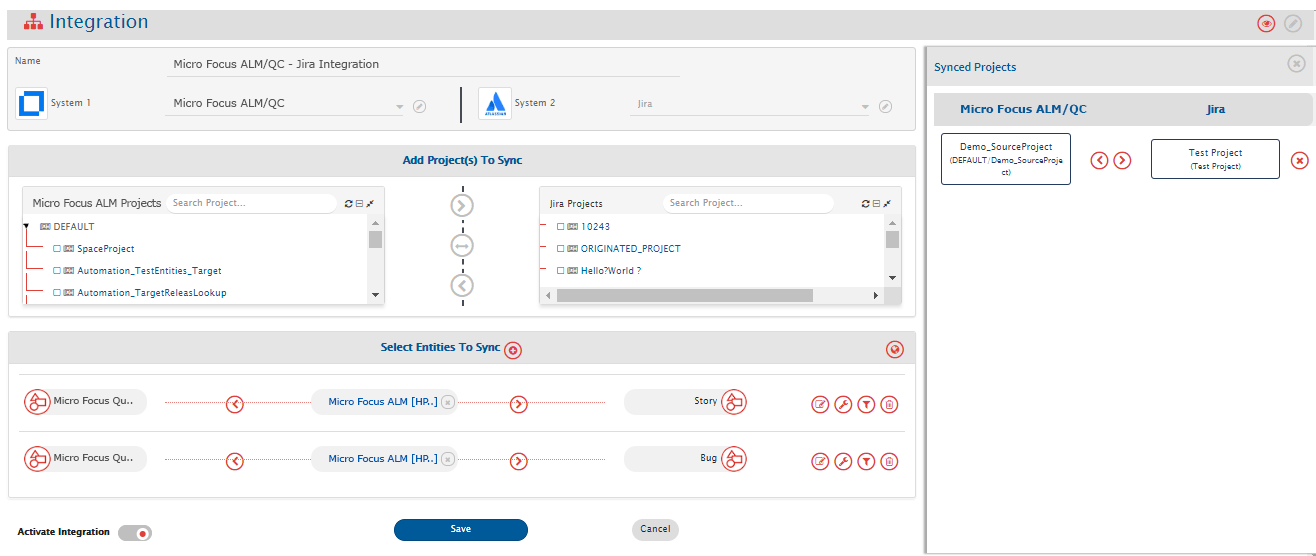Click the edit icon for the Bug mapping
The image size is (1316, 556).
820,461
